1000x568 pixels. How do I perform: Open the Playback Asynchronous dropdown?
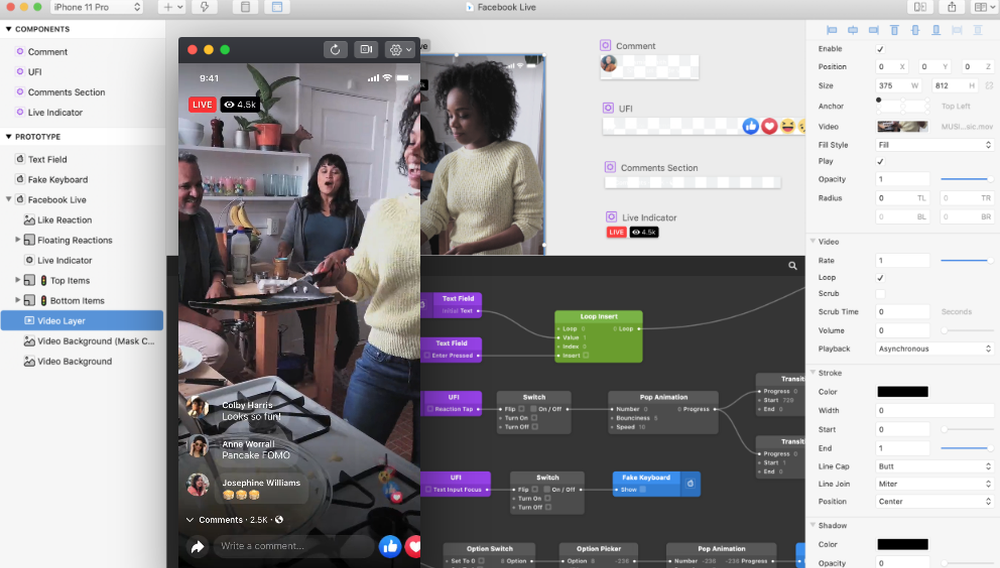tap(935, 349)
